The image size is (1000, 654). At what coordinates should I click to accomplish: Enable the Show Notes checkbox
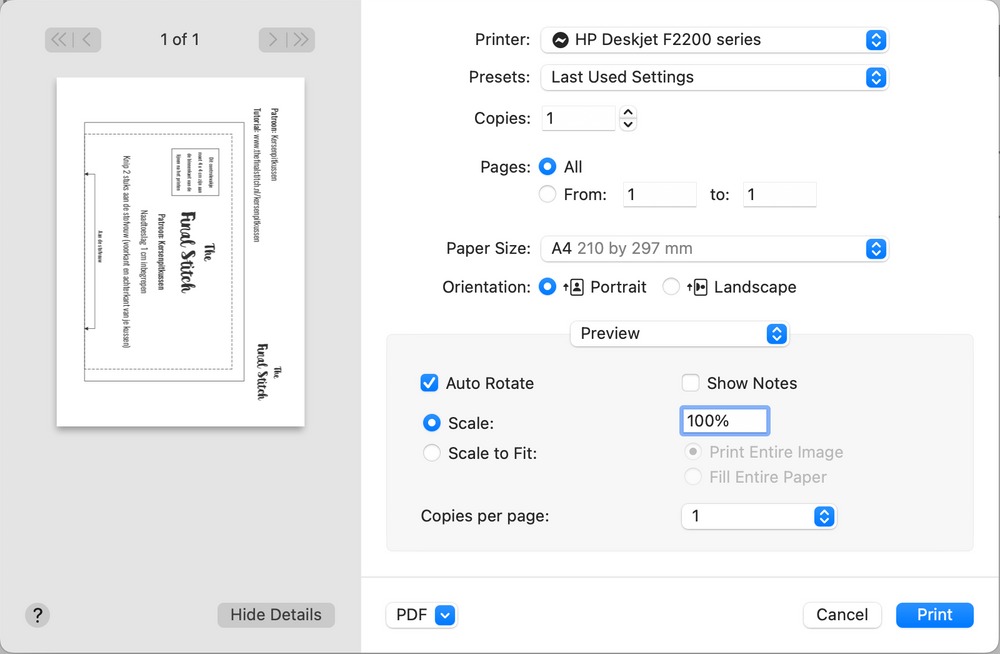tap(691, 383)
